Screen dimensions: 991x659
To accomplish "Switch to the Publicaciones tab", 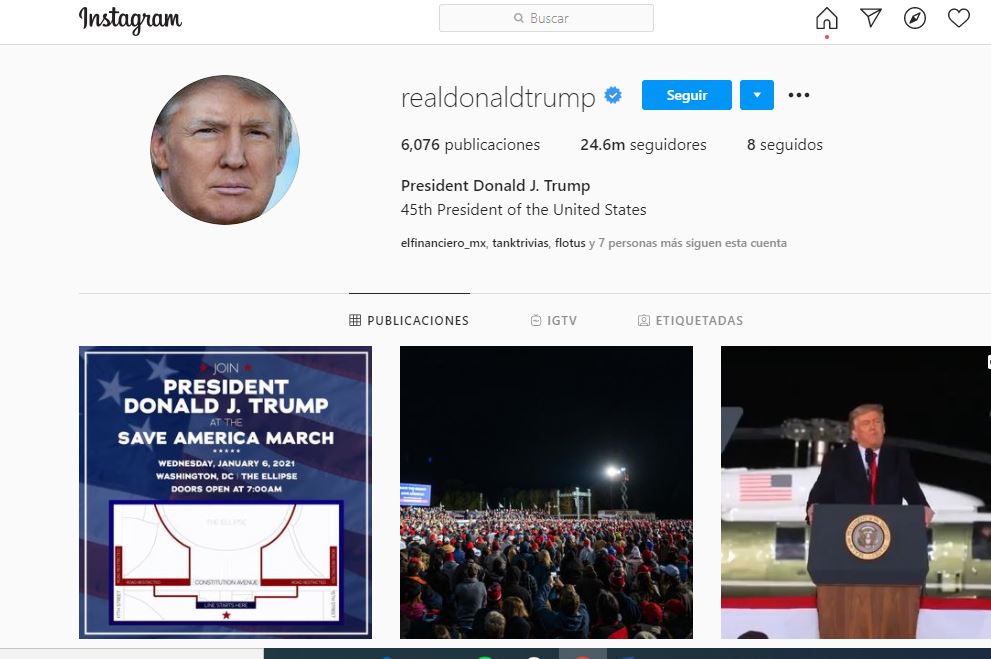I will tap(409, 320).
